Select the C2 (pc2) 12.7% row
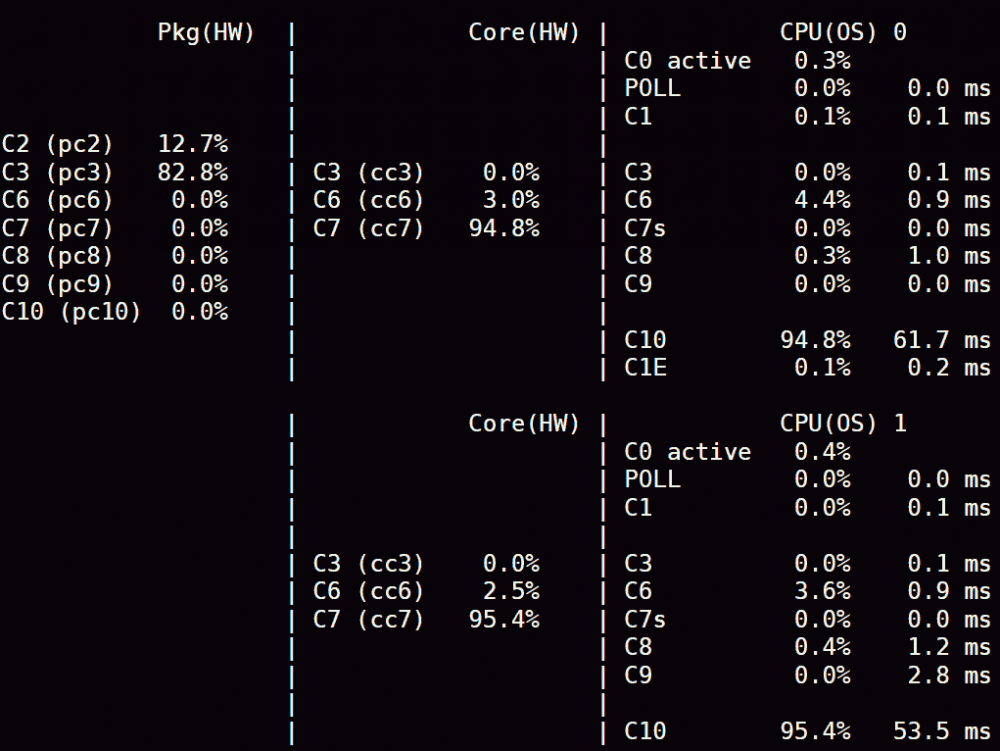This screenshot has width=1000, height=751. pyautogui.click(x=115, y=144)
